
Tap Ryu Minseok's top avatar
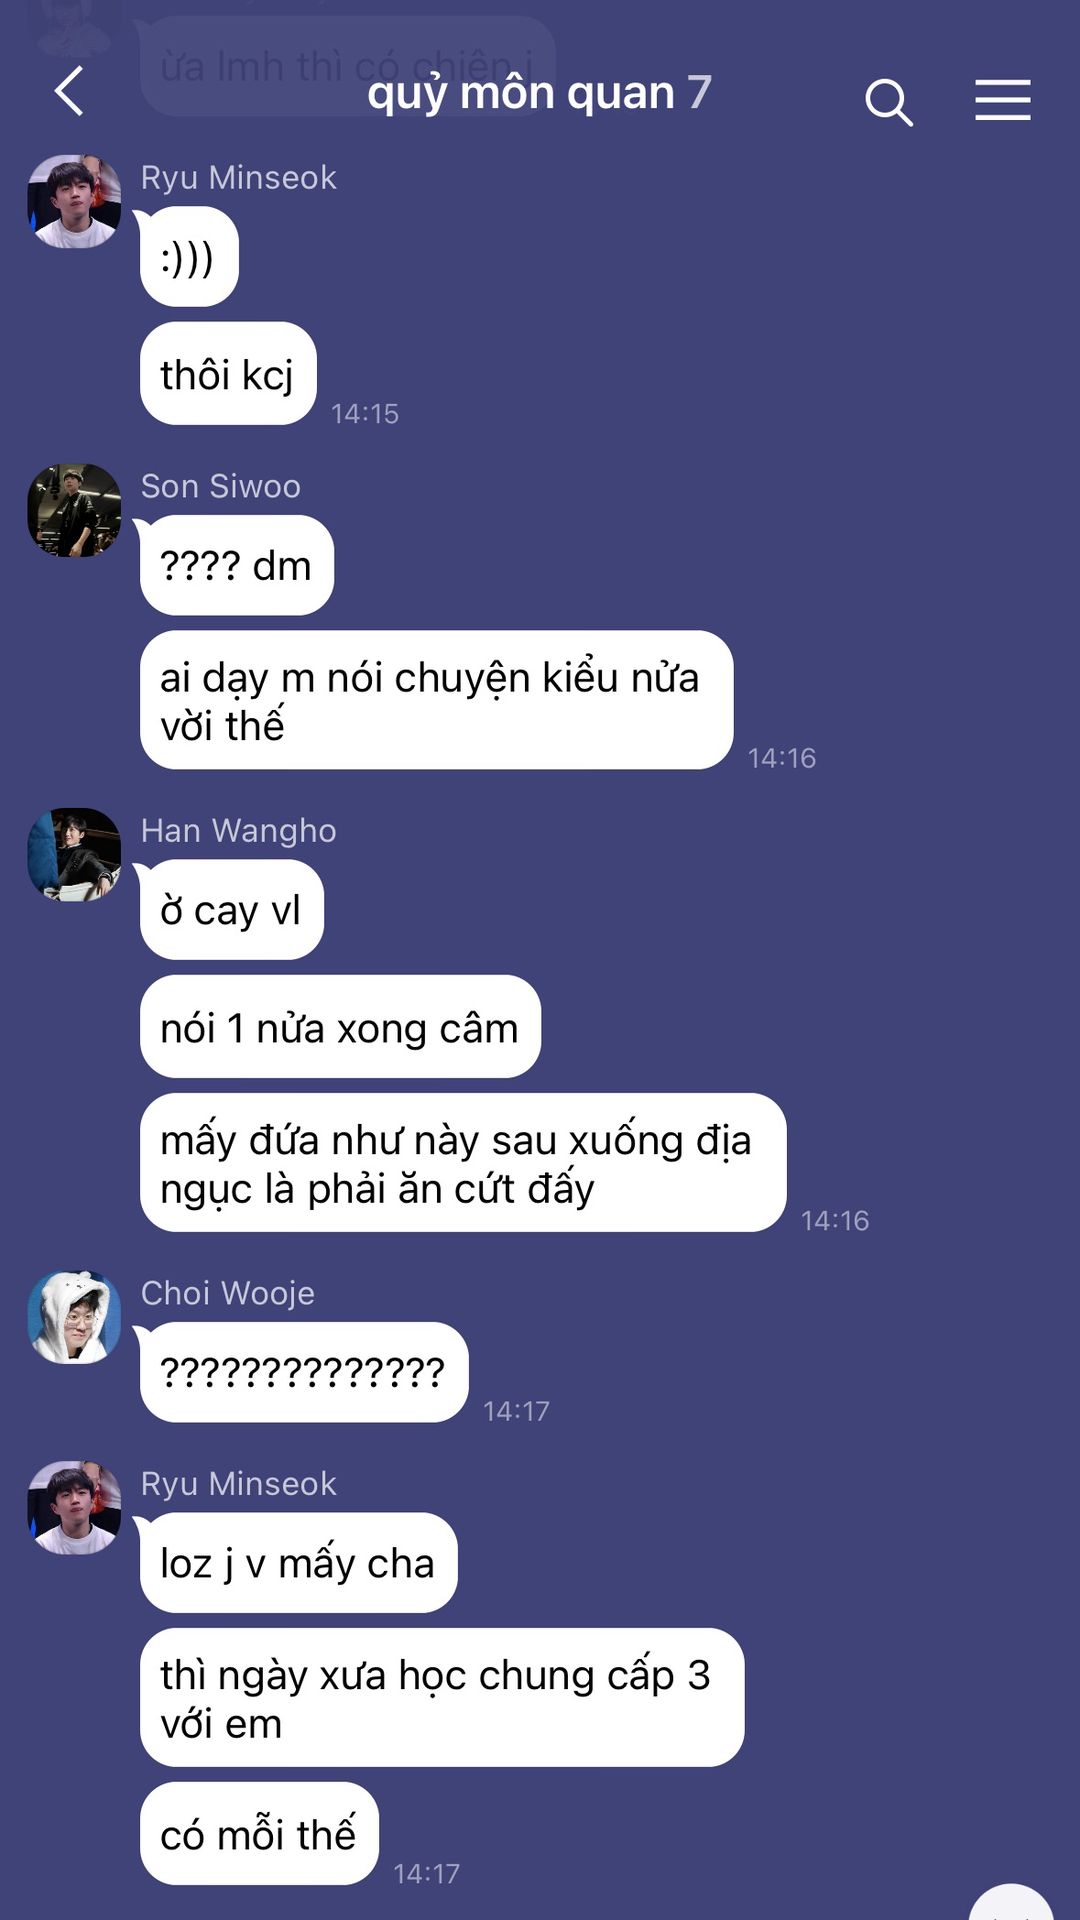click(74, 201)
